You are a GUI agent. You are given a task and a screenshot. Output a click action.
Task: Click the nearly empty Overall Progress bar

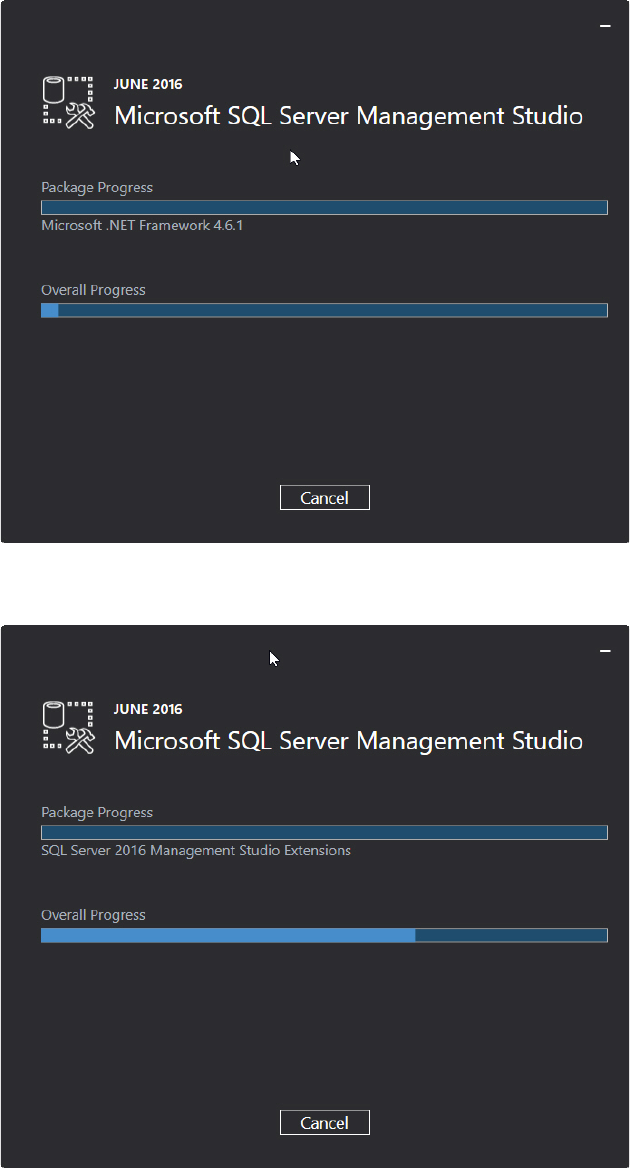click(x=324, y=310)
